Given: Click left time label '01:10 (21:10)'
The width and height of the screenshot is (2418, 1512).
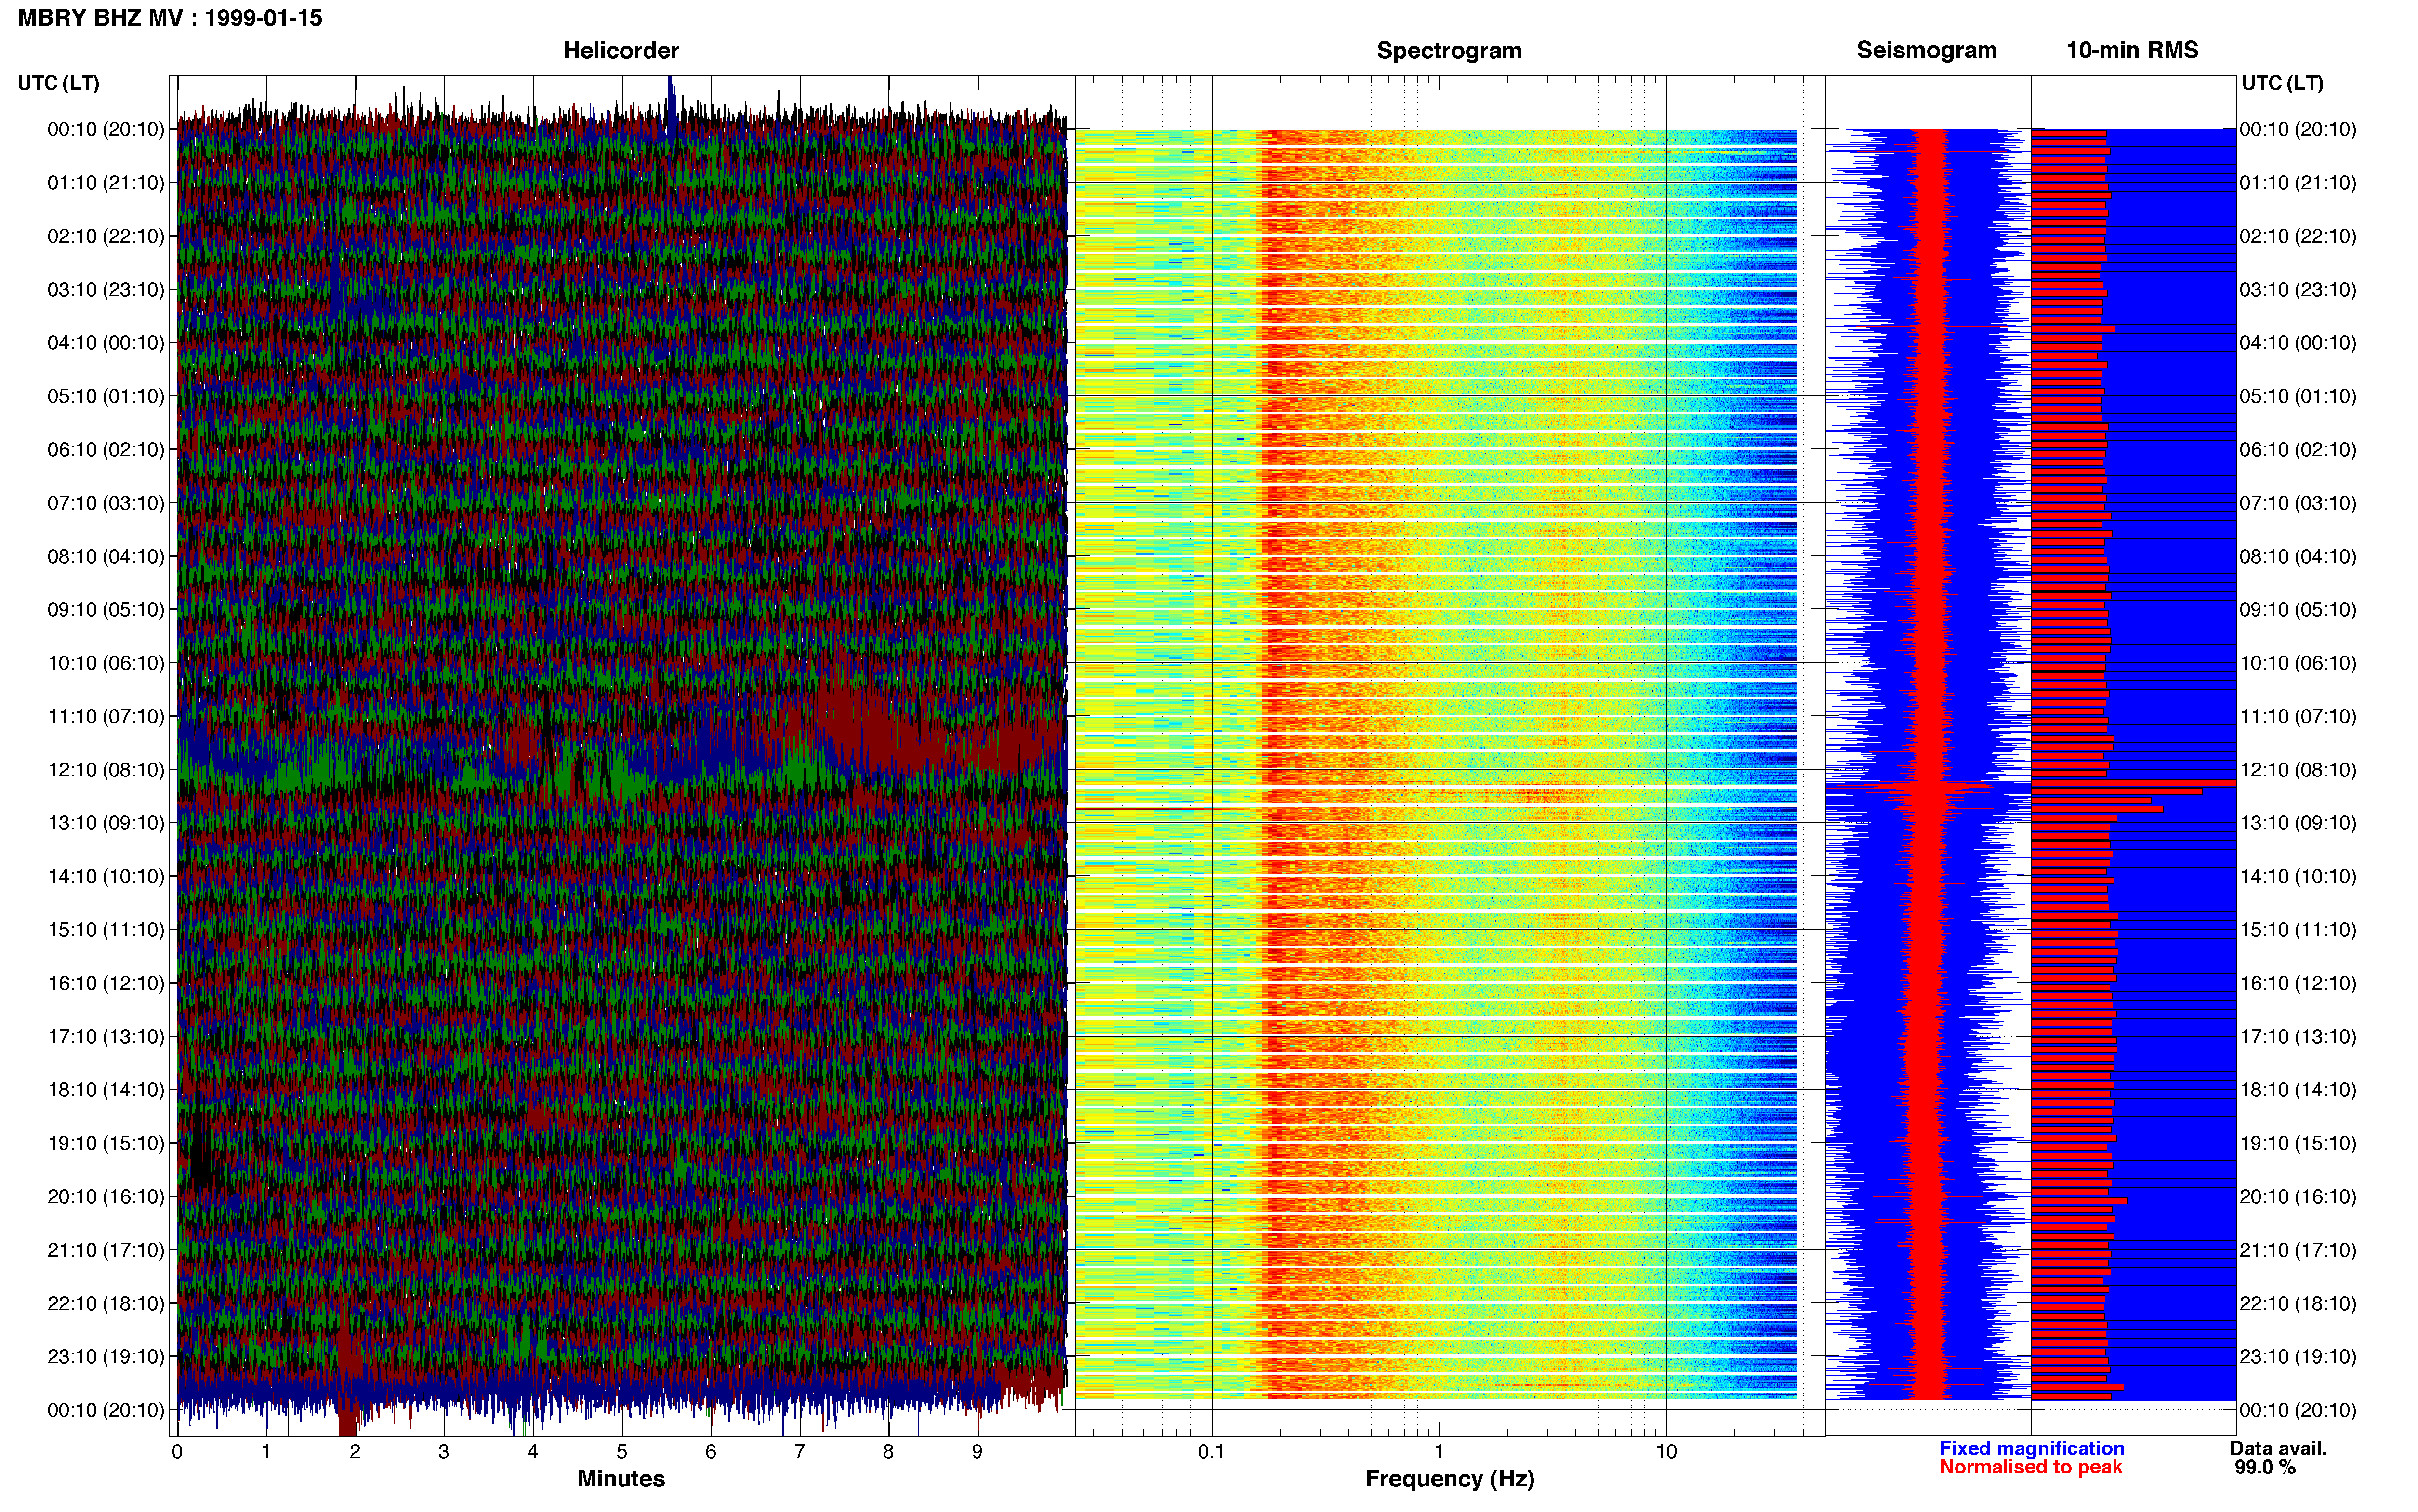Looking at the screenshot, I should coord(106,183).
